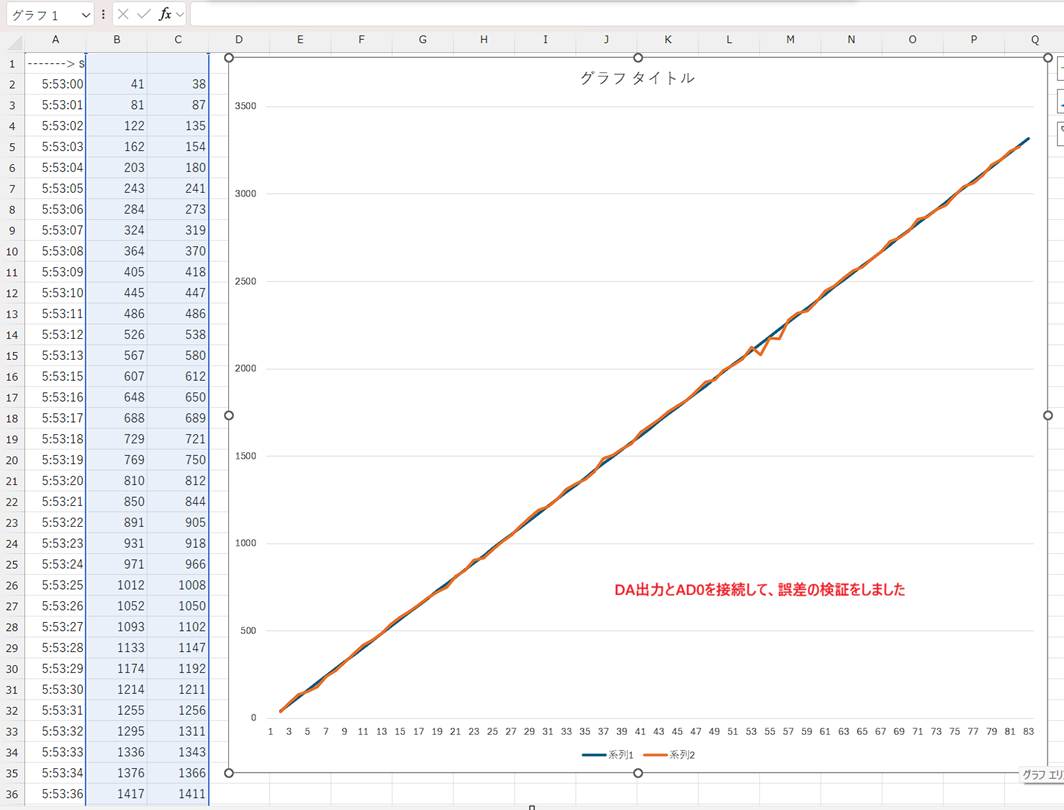Click cell A2 containing 5:53:00
This screenshot has width=1064, height=810.
55,84
